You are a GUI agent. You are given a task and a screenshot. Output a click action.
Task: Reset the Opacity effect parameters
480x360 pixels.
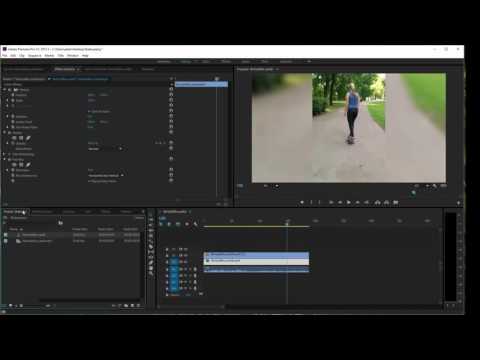(x=171, y=132)
